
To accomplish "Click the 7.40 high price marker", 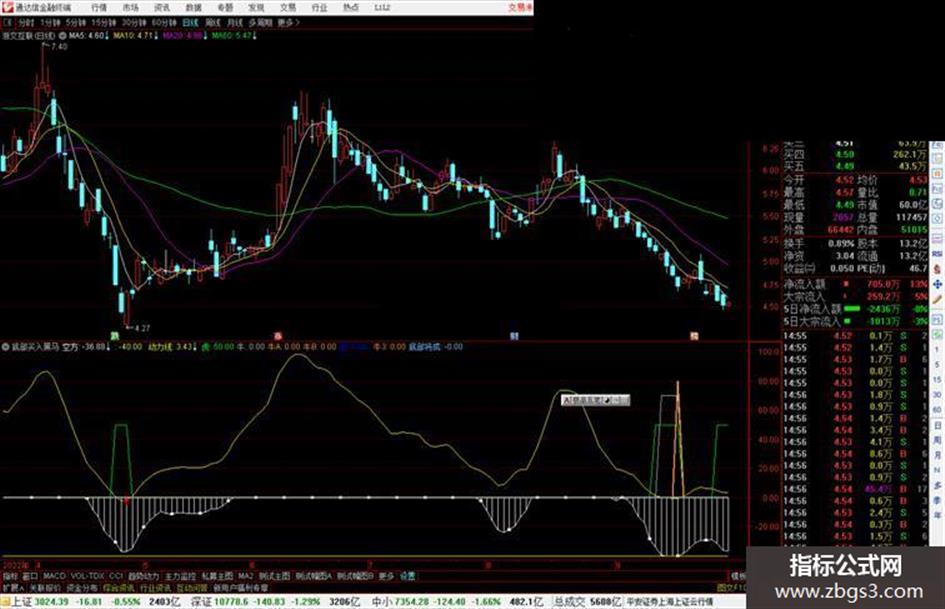I will tap(59, 46).
